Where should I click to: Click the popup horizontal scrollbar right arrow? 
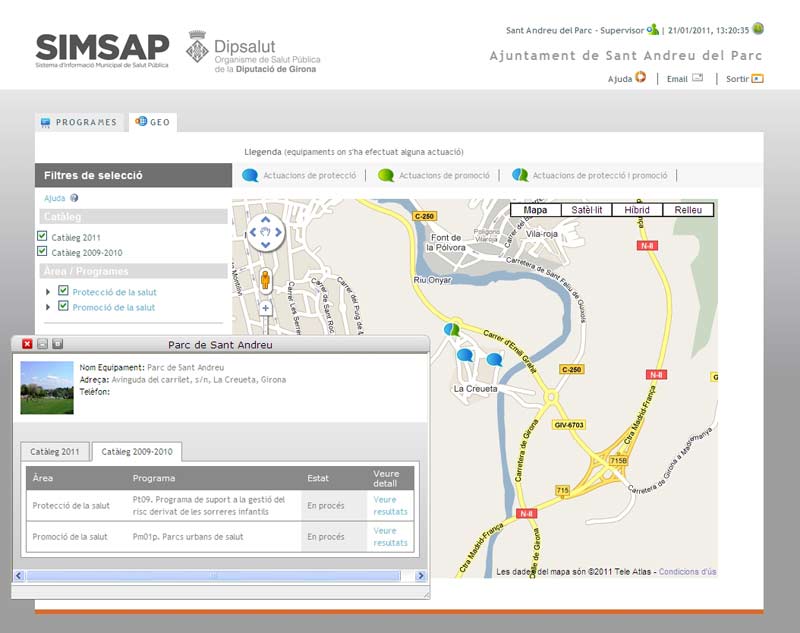[420, 575]
